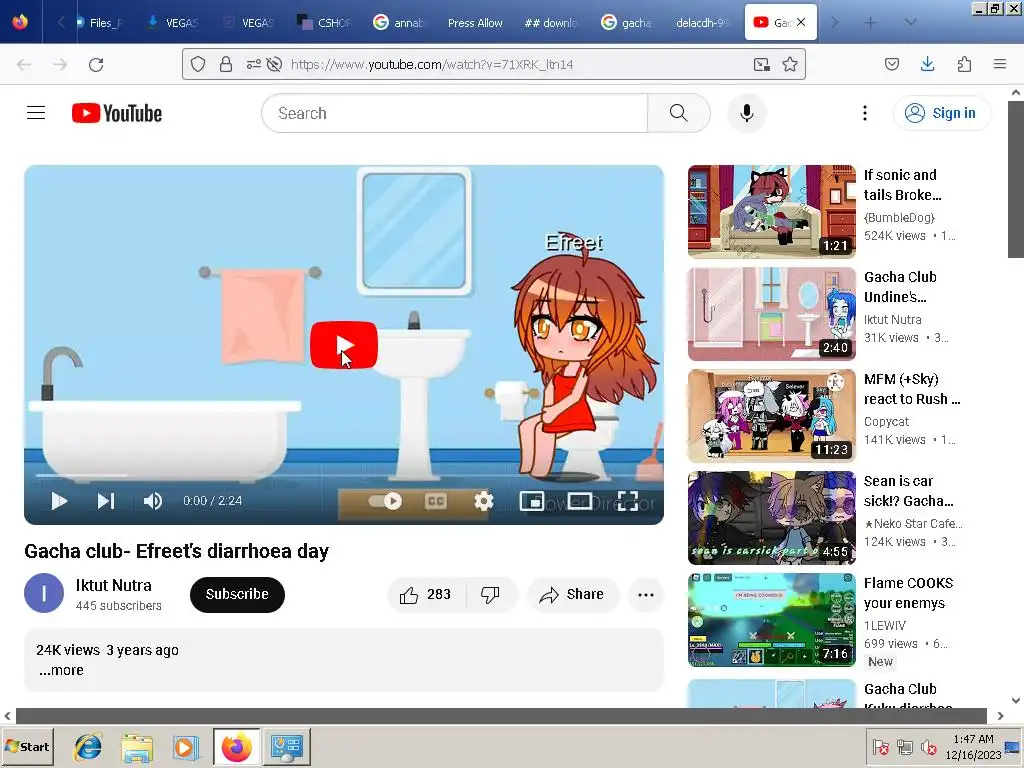Image resolution: width=1024 pixels, height=768 pixels.
Task: Enable the miniplayer
Action: tap(532, 501)
